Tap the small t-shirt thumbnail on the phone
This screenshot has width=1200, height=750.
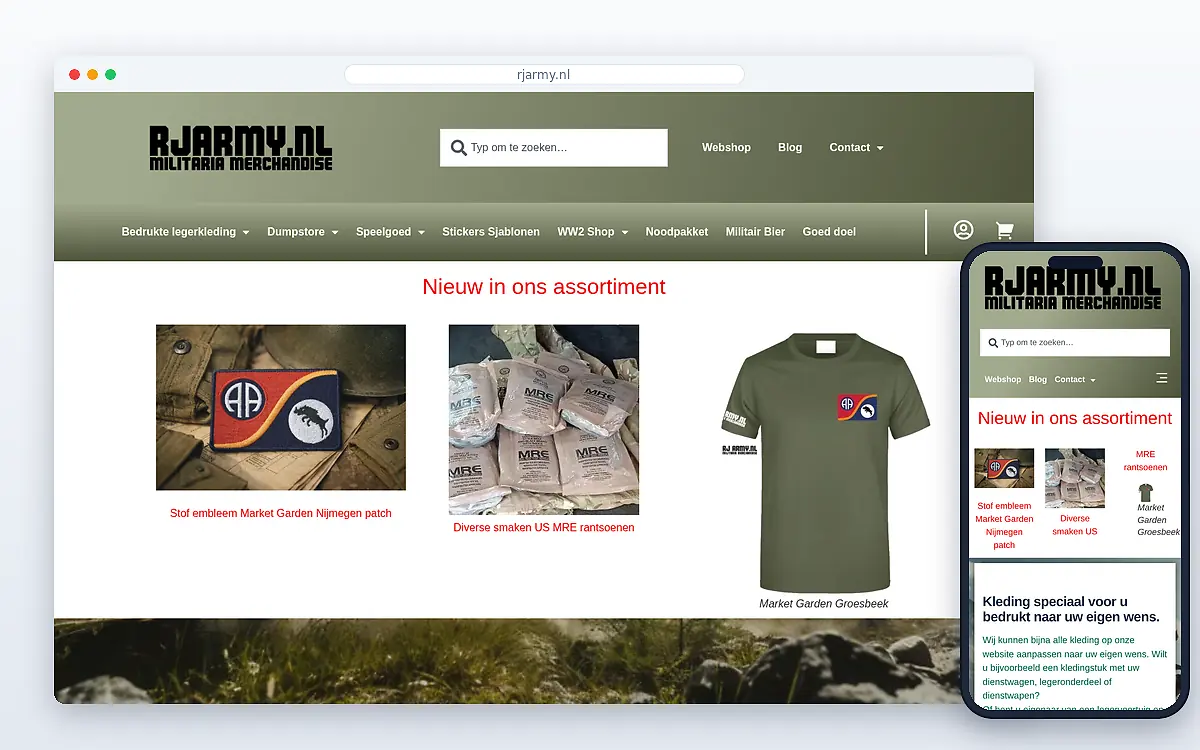click(1145, 492)
